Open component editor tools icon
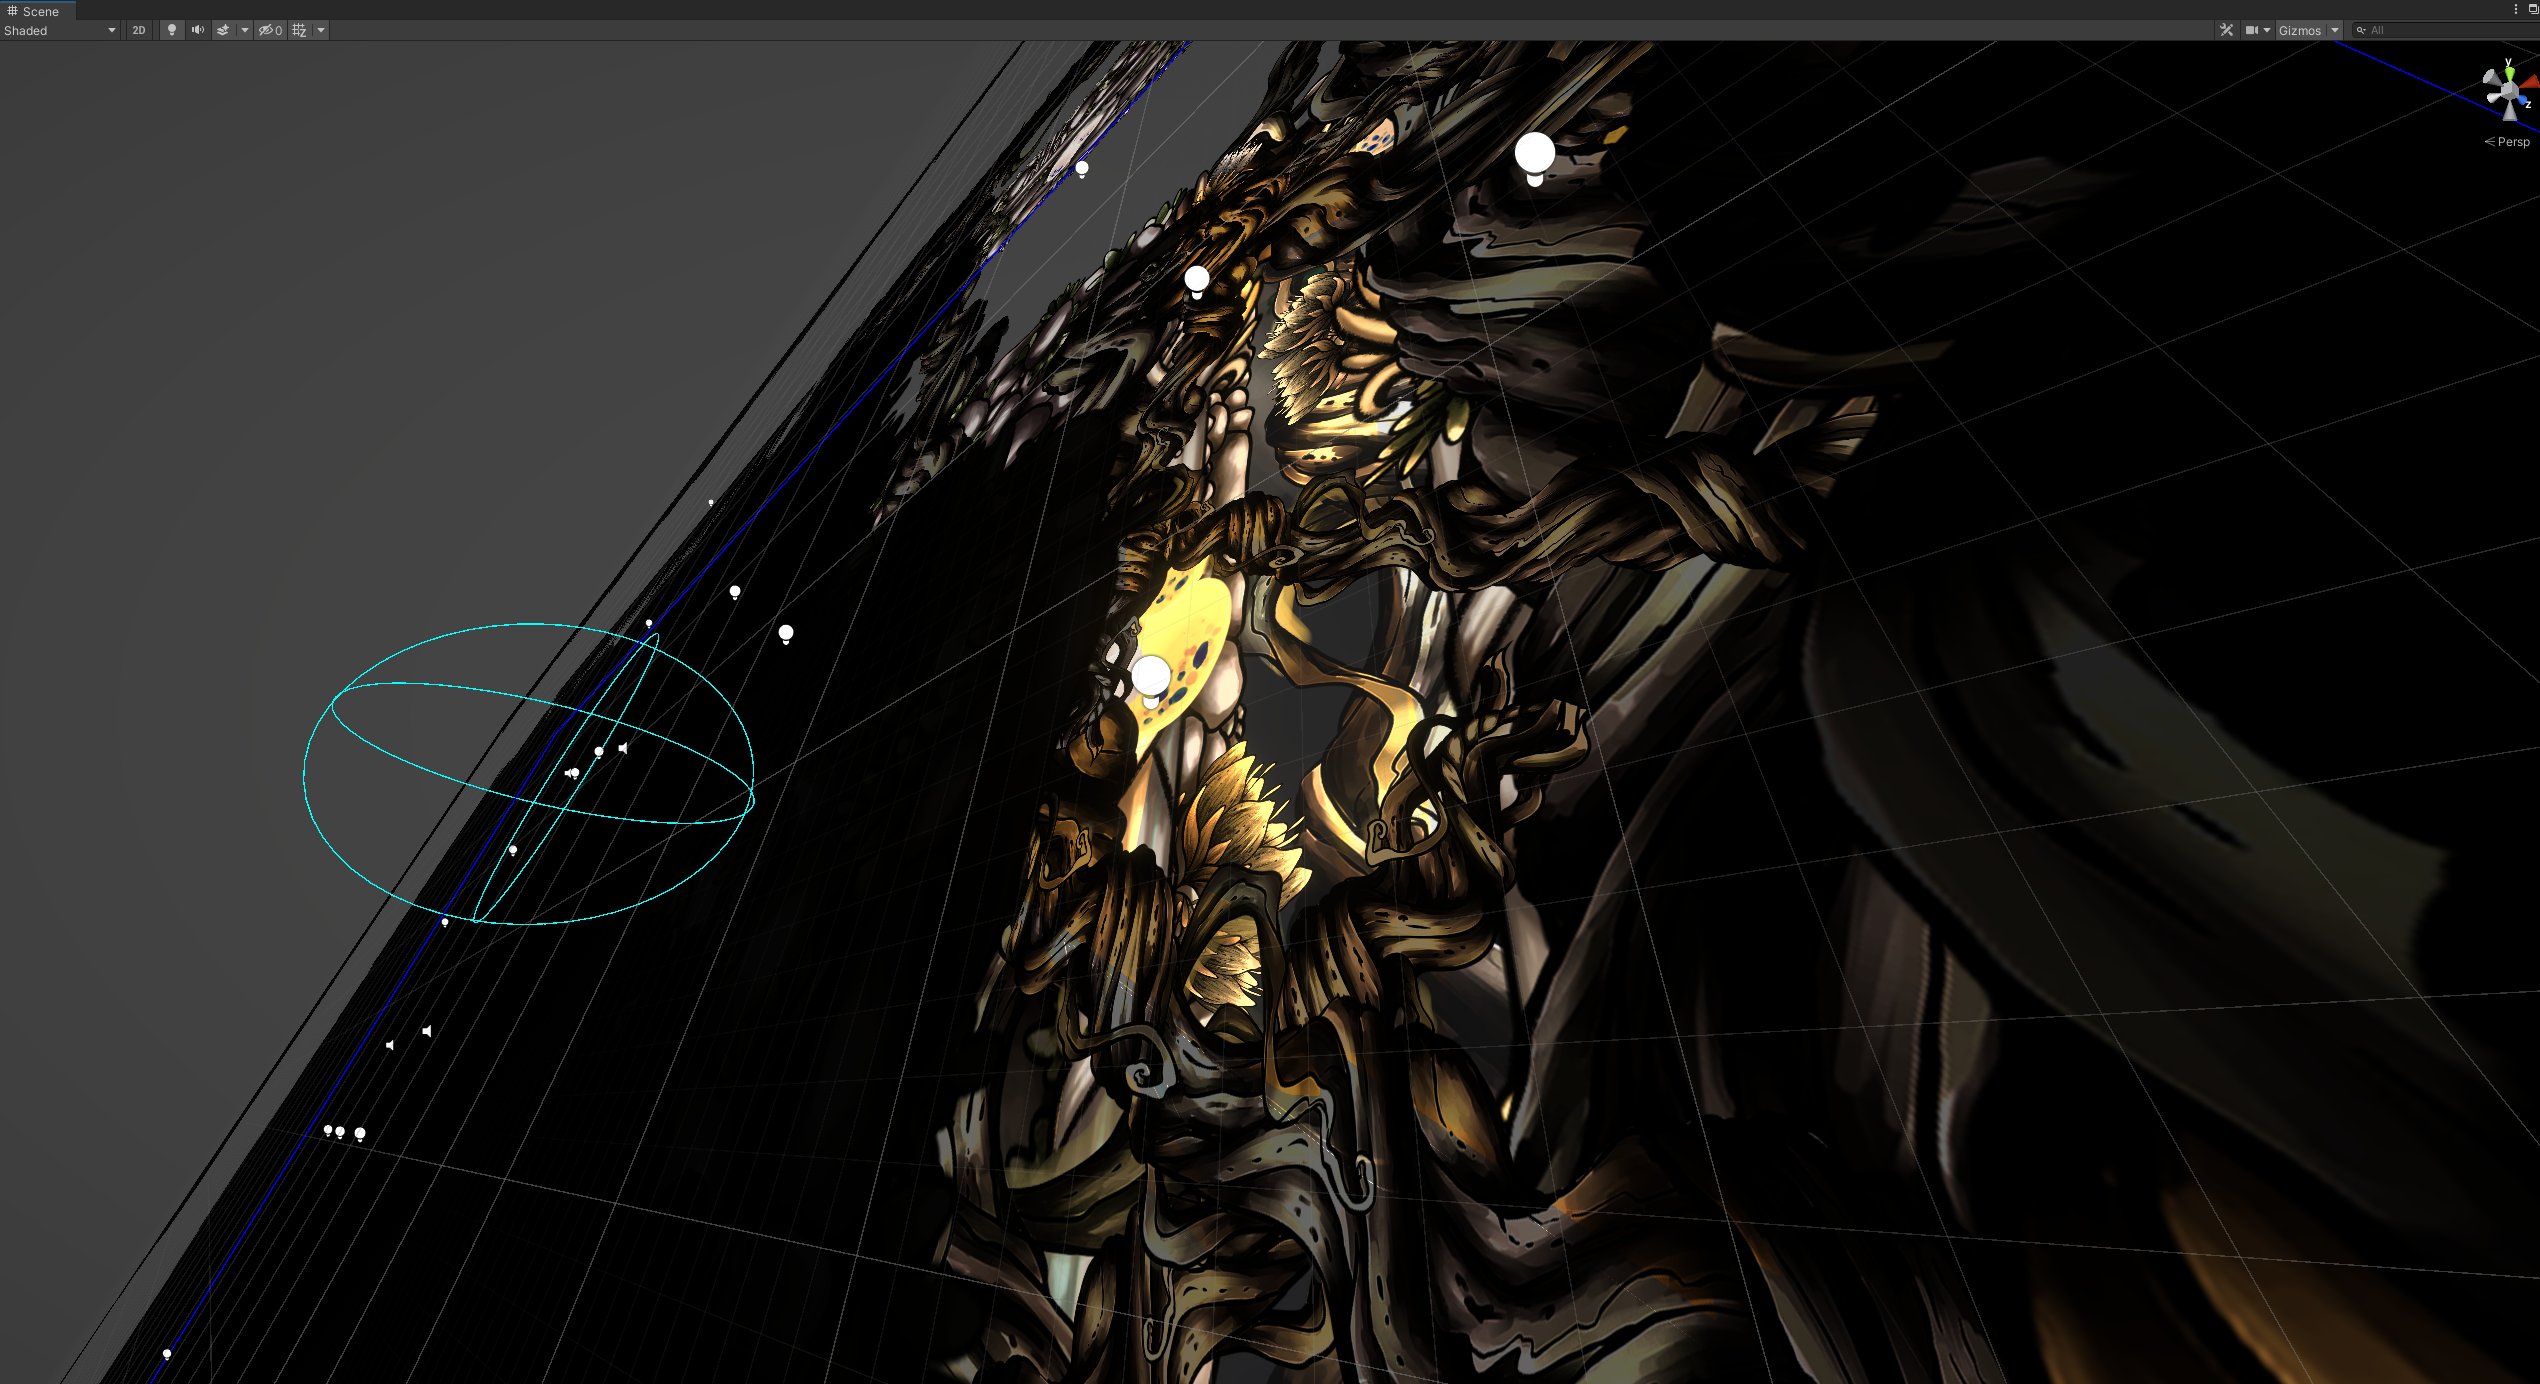The width and height of the screenshot is (2540, 1384). click(x=2226, y=30)
